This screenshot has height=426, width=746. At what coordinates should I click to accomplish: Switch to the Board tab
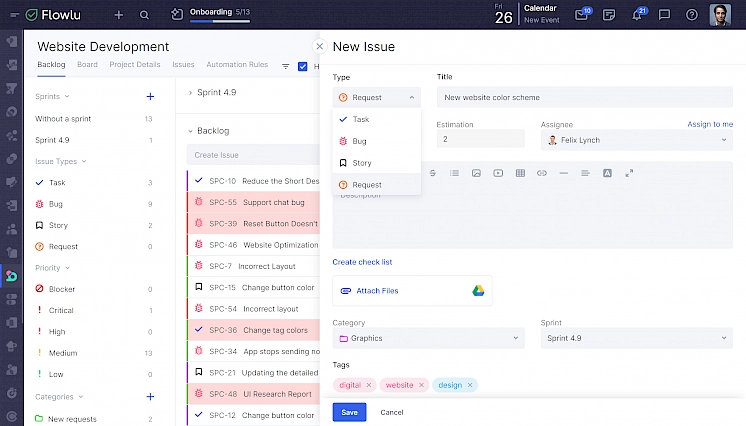(x=87, y=65)
